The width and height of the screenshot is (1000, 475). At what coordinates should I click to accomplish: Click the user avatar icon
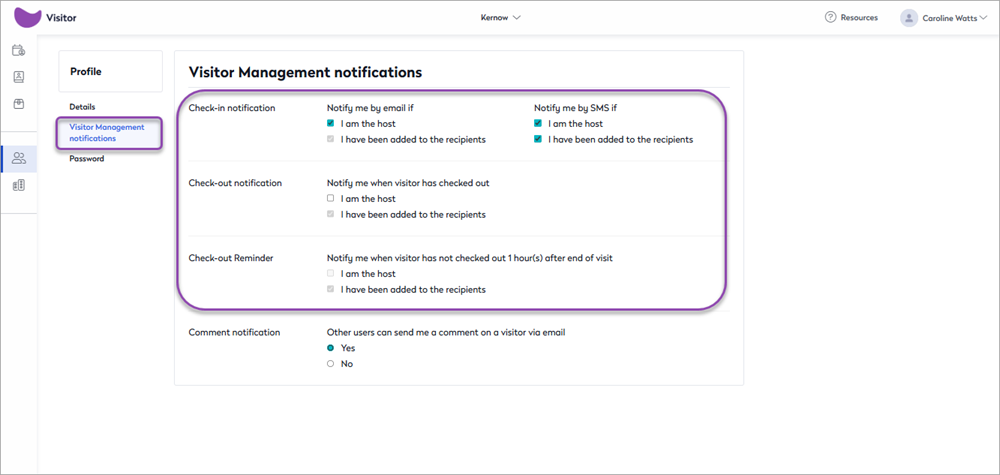tap(908, 18)
